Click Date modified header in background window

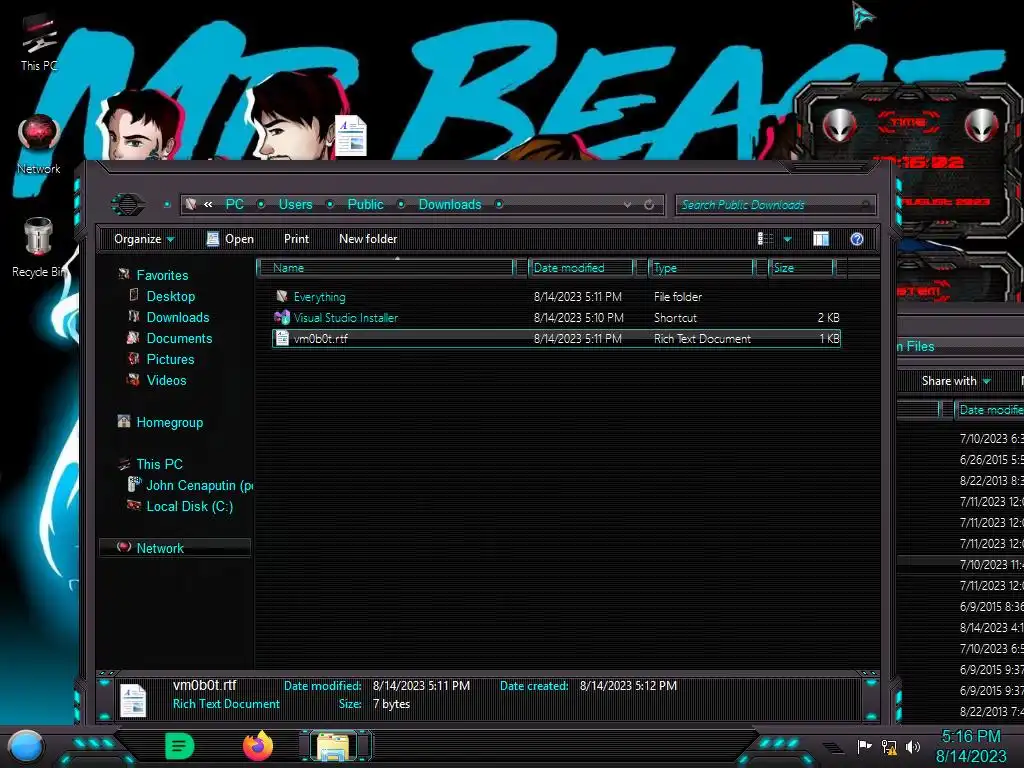pyautogui.click(x=989, y=409)
